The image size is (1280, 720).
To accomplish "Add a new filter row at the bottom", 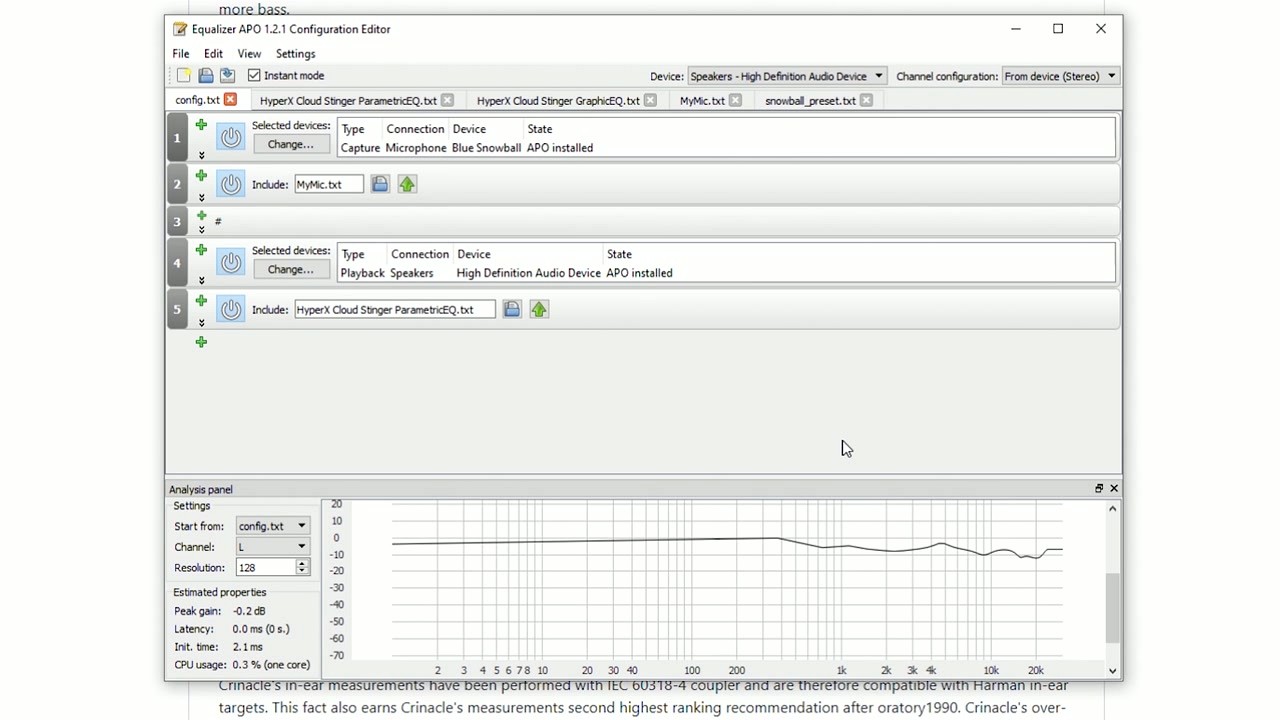I will (201, 342).
